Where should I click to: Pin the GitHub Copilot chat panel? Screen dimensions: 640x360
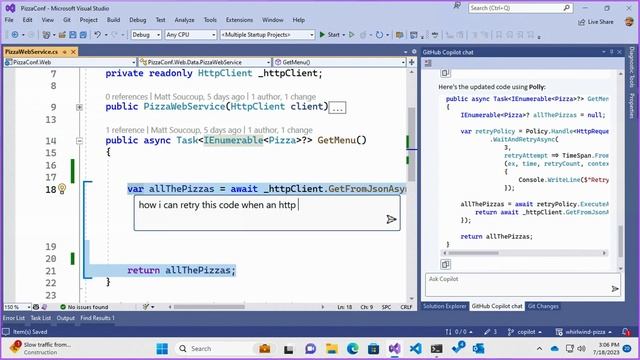pos(611,52)
